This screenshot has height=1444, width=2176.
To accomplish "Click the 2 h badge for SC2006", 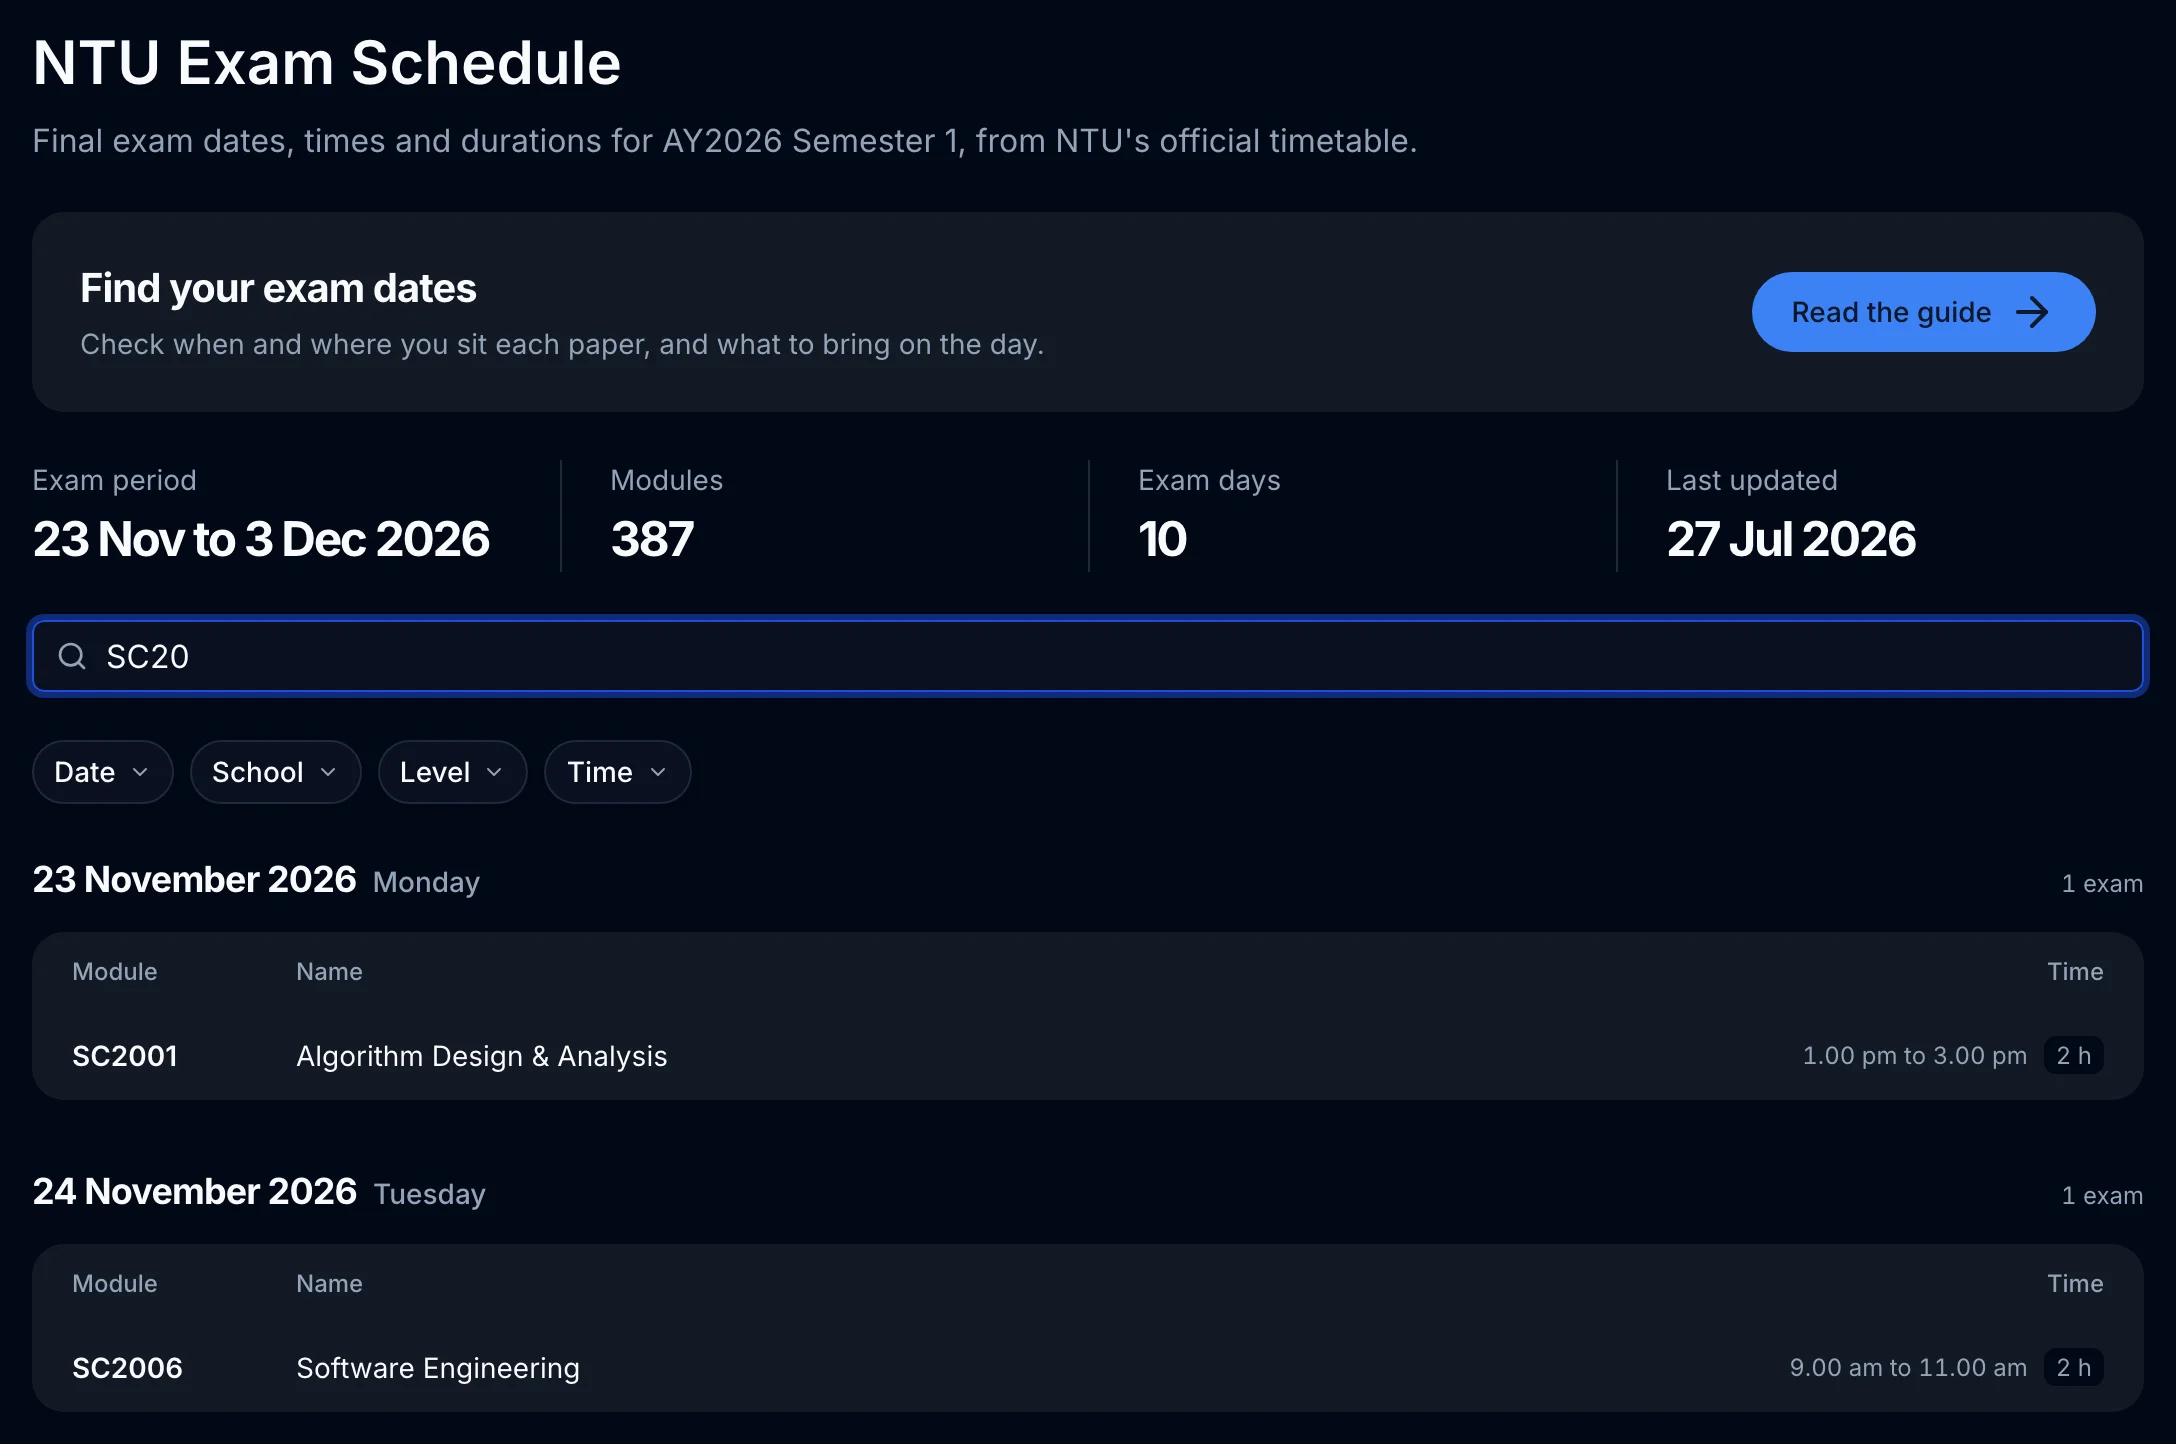I will (2074, 1368).
